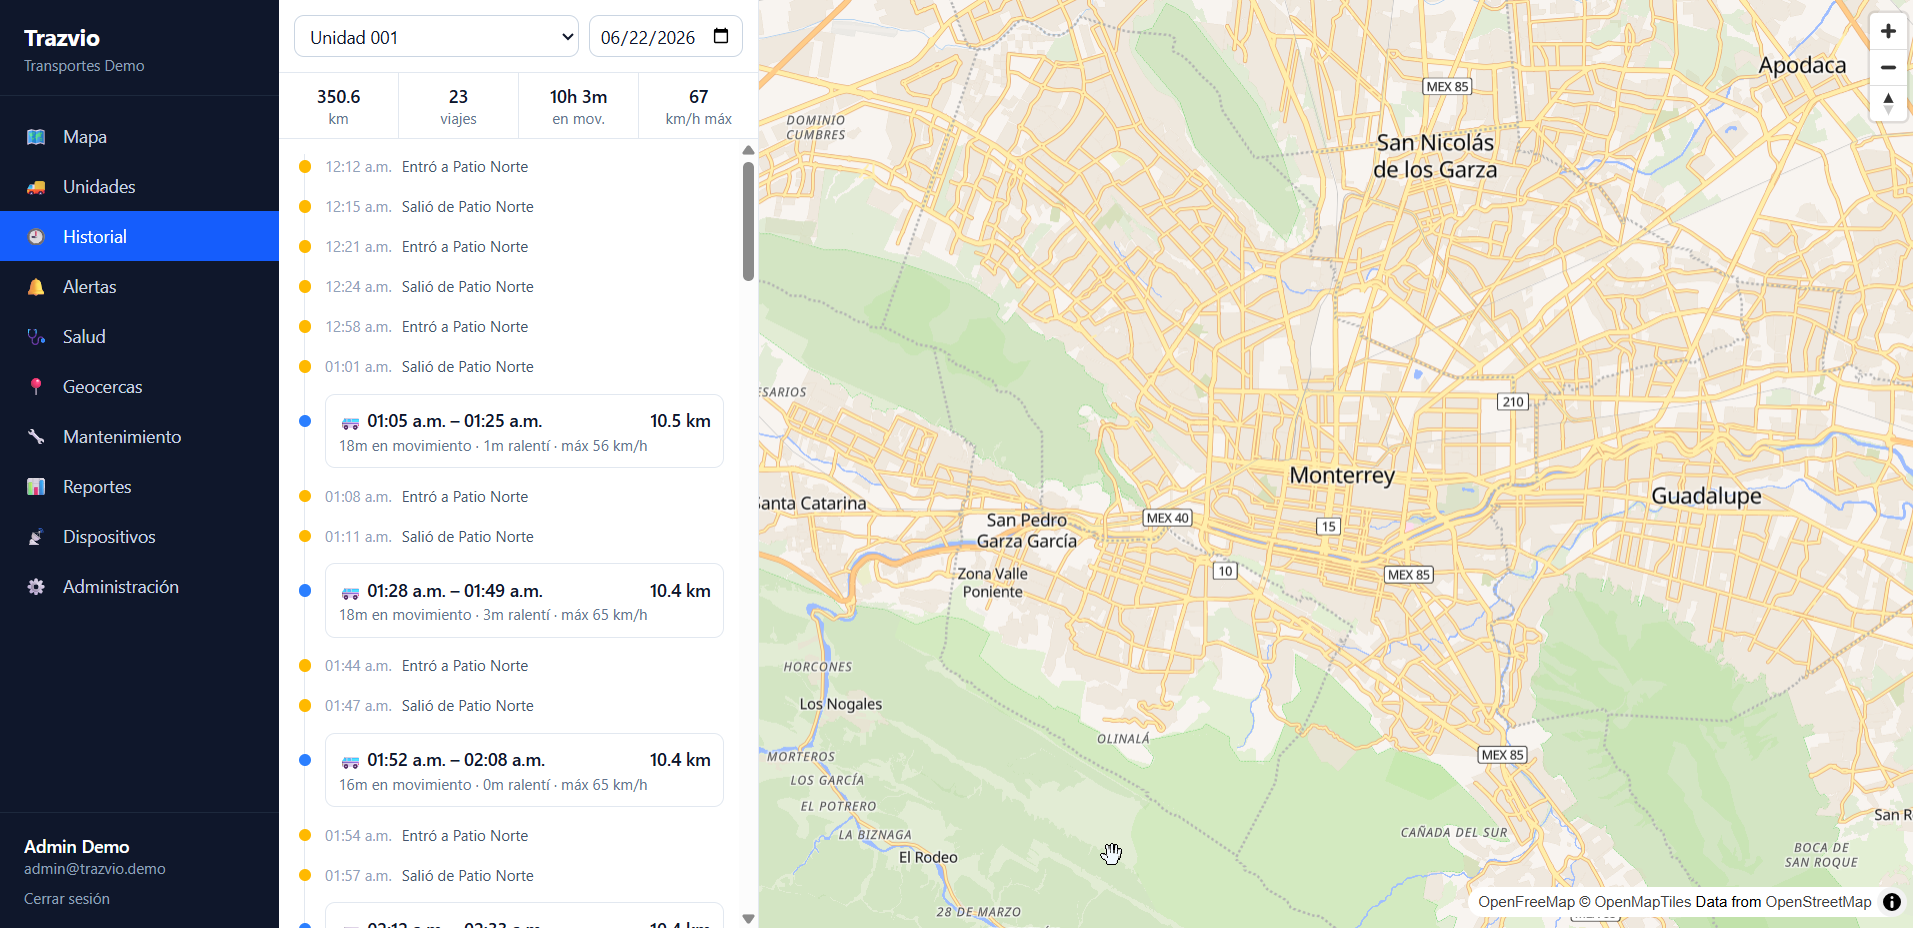Image resolution: width=1913 pixels, height=928 pixels.
Task: Click 12:15 a.m. Salió de Patio Norte event
Action: point(429,207)
